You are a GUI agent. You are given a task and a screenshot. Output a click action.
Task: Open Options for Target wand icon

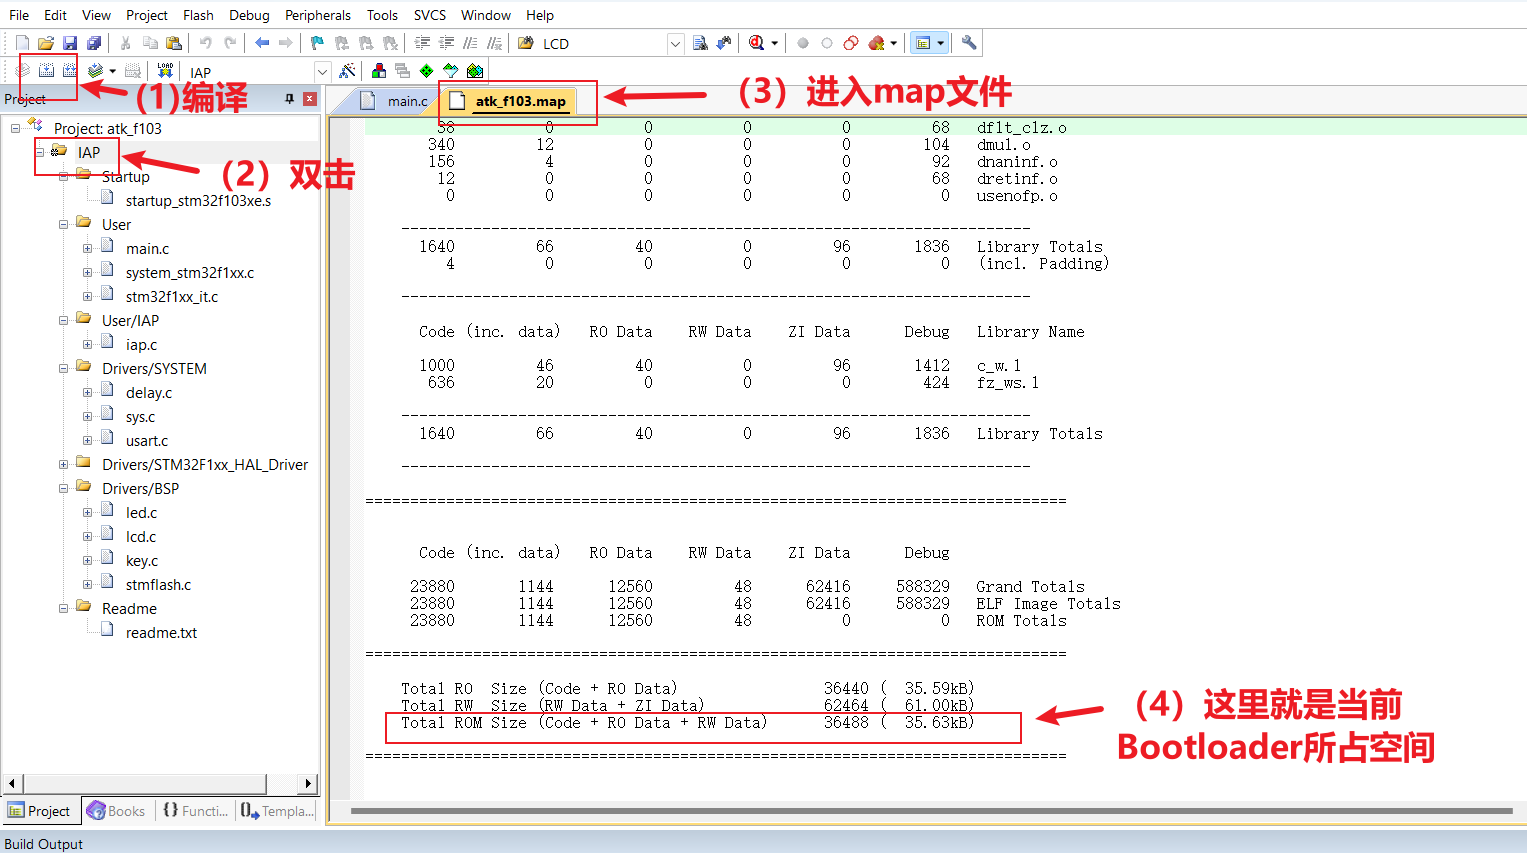pos(347,71)
